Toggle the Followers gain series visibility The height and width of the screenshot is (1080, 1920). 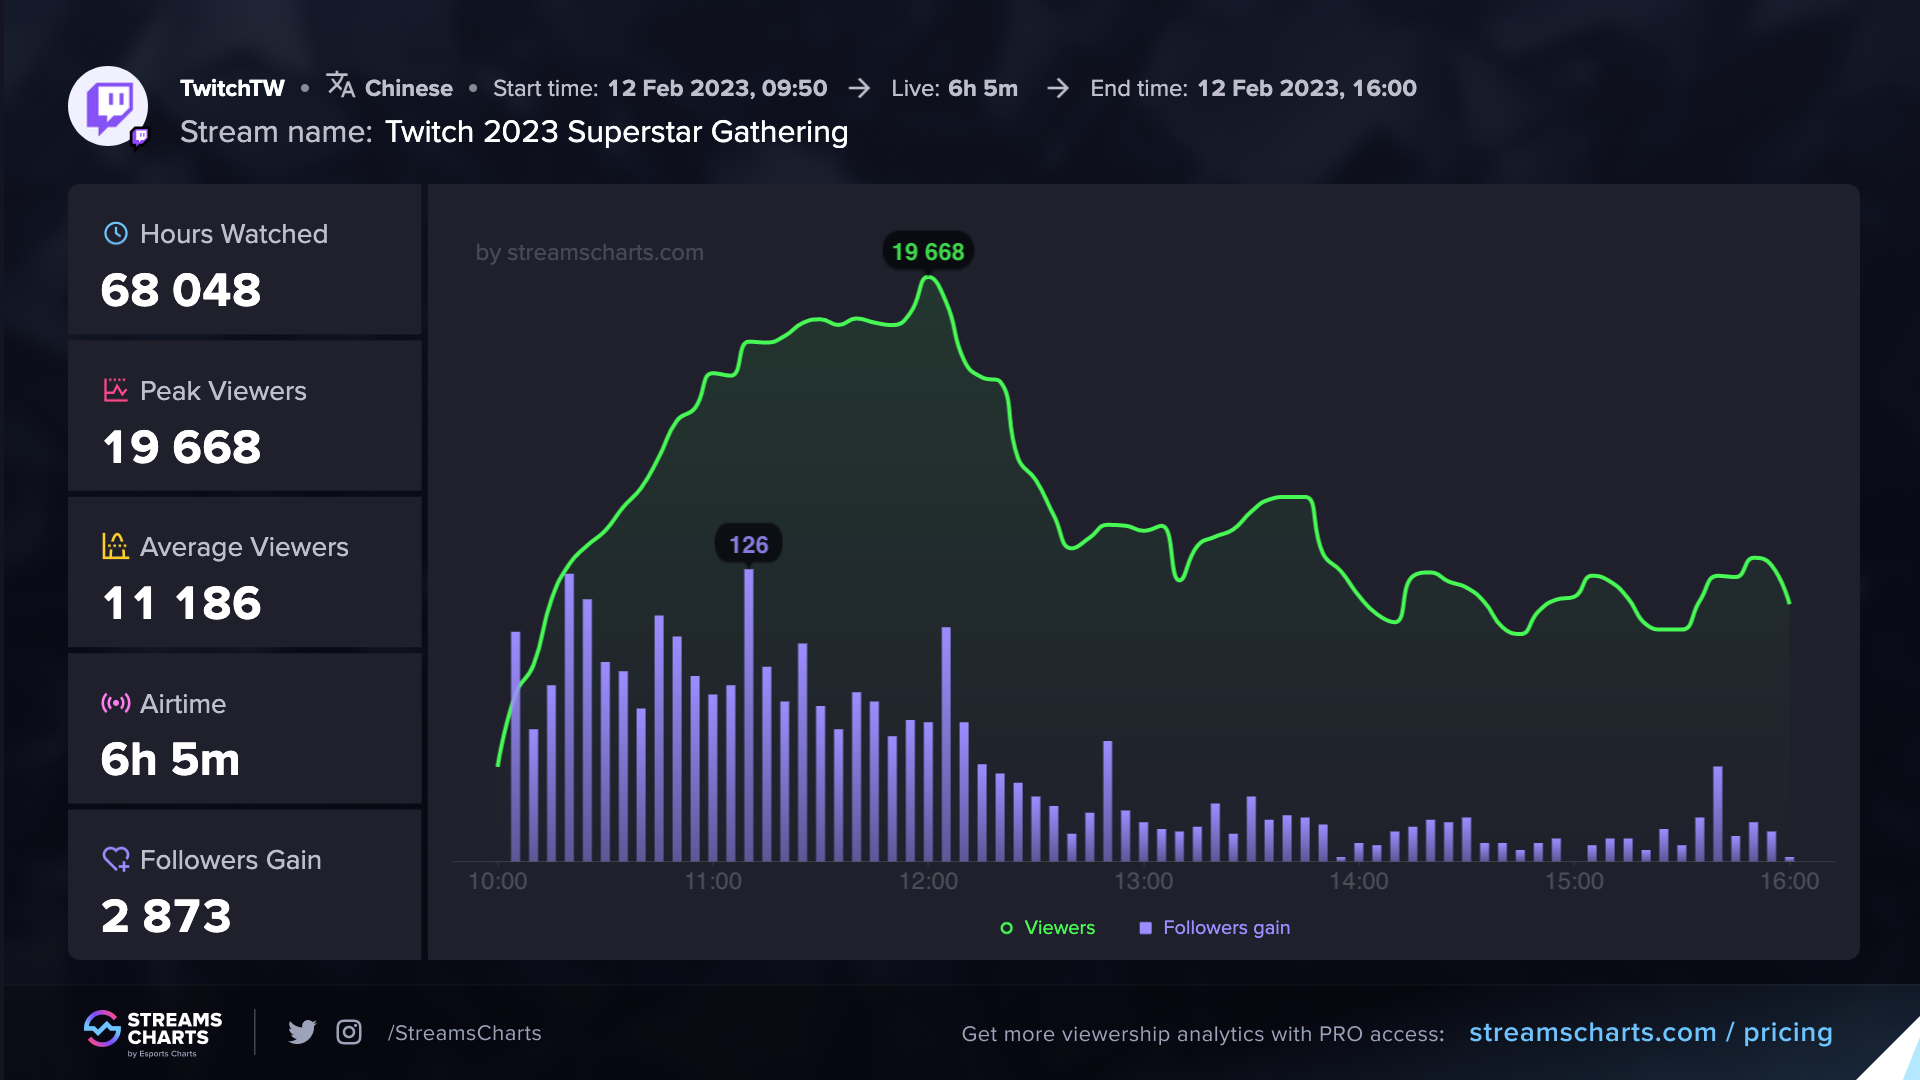tap(1215, 927)
